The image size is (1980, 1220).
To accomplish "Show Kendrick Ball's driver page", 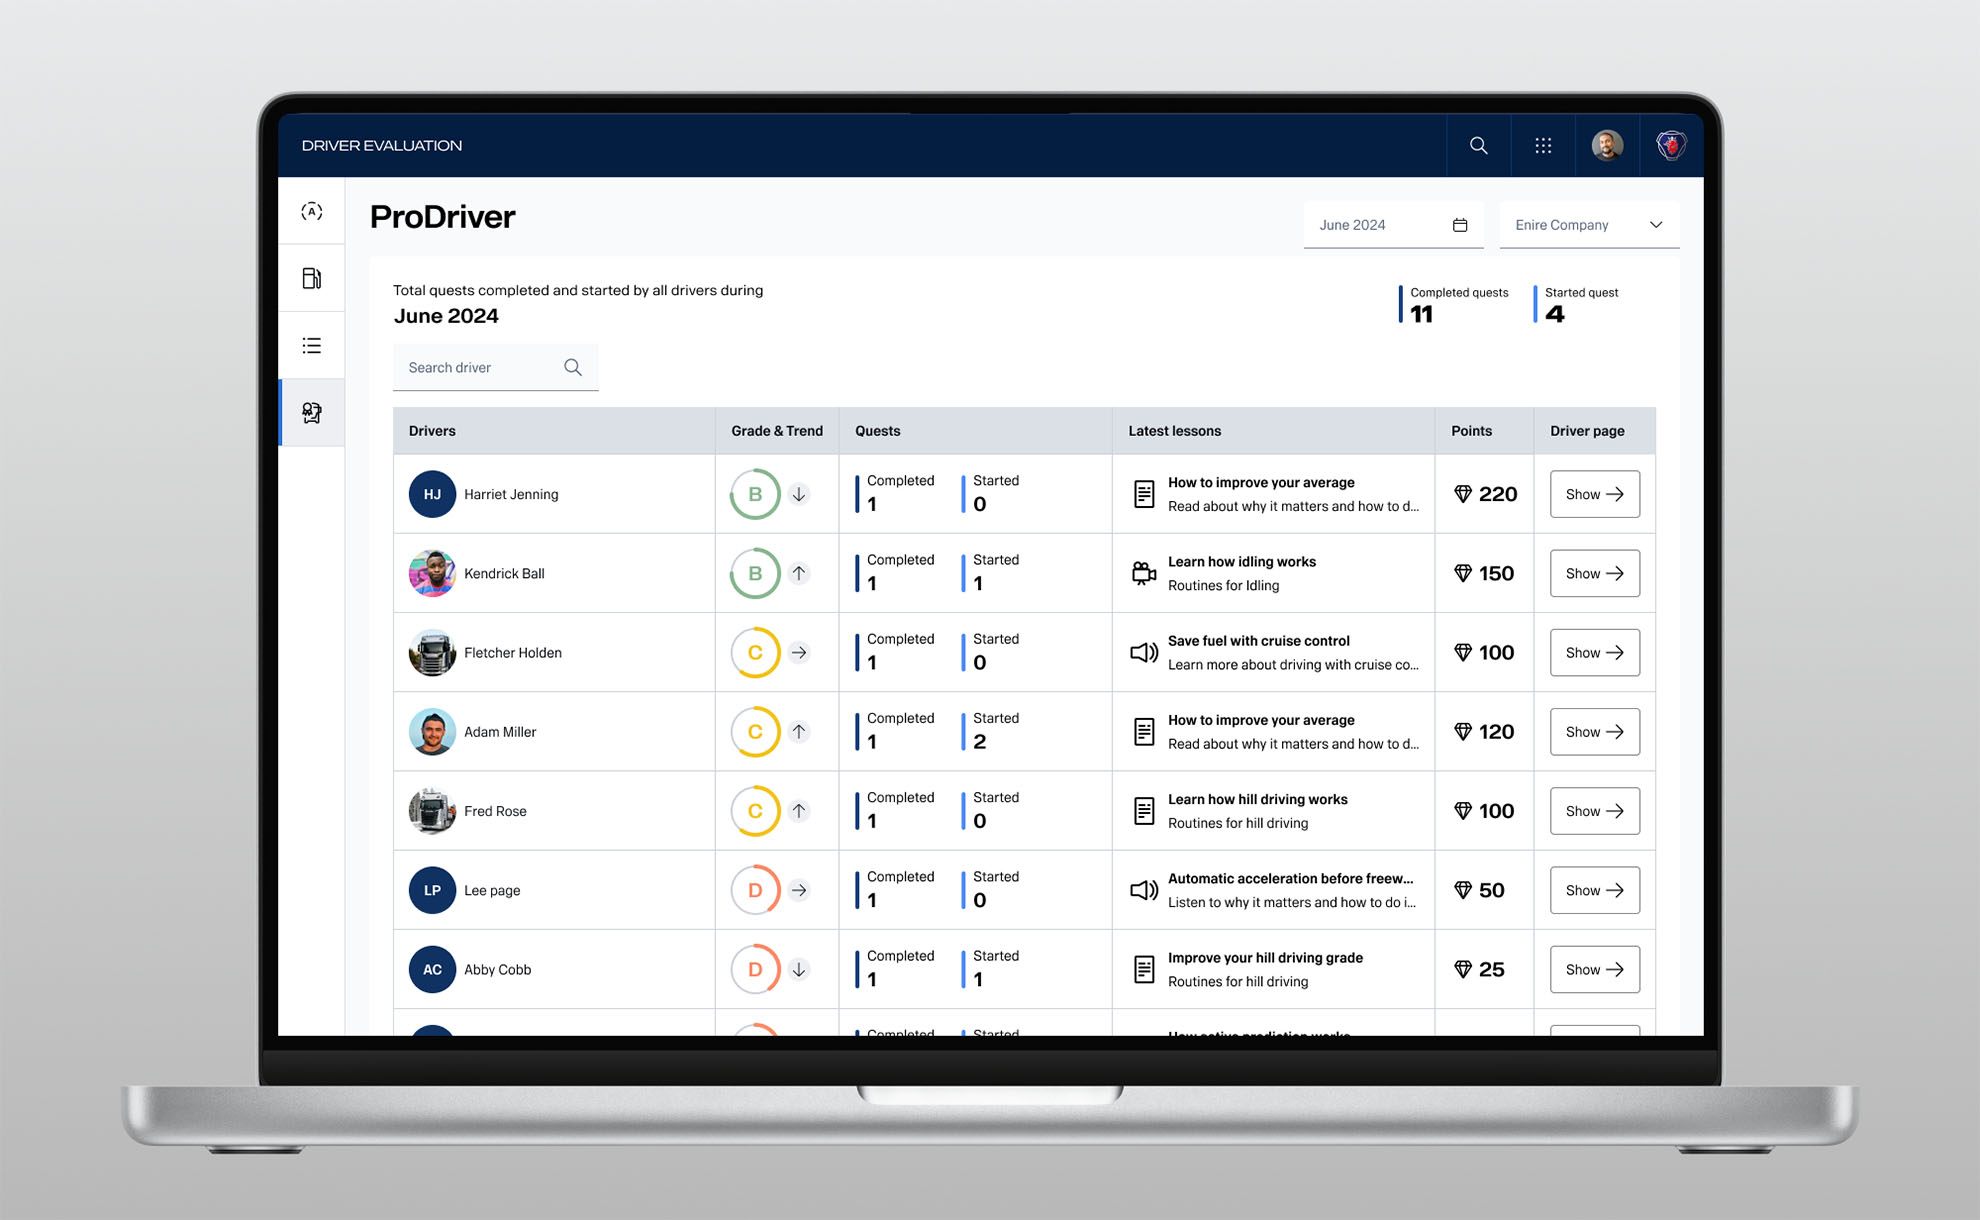I will [1594, 573].
